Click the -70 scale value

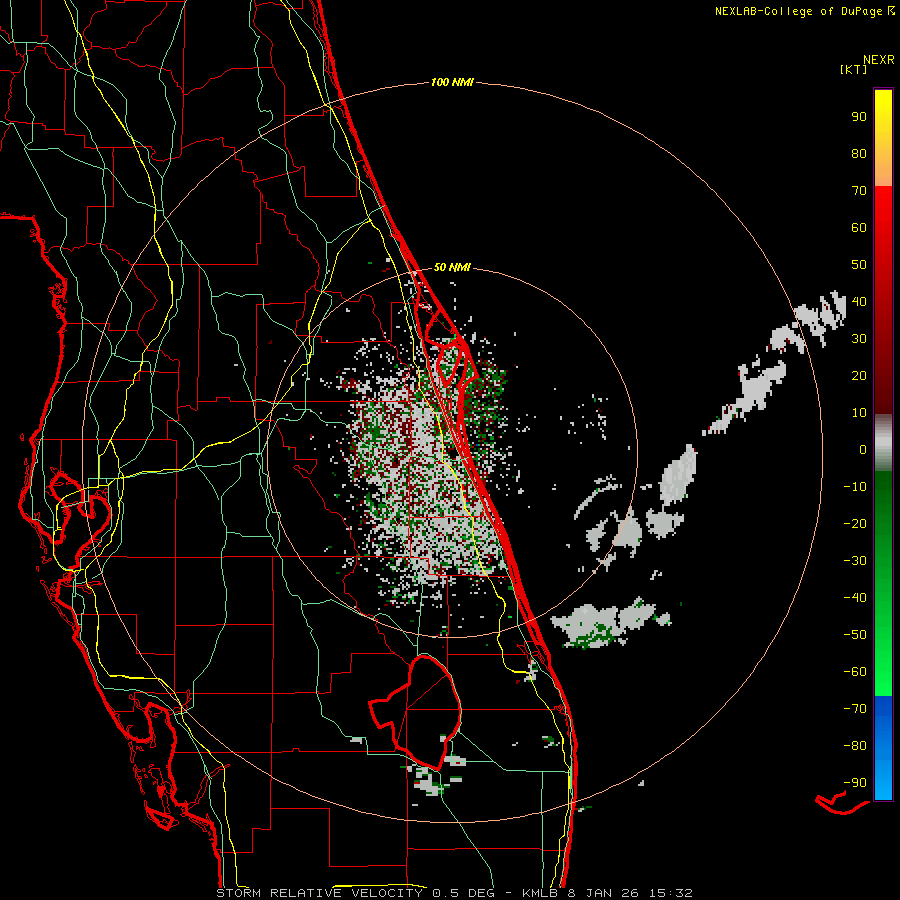coord(855,708)
